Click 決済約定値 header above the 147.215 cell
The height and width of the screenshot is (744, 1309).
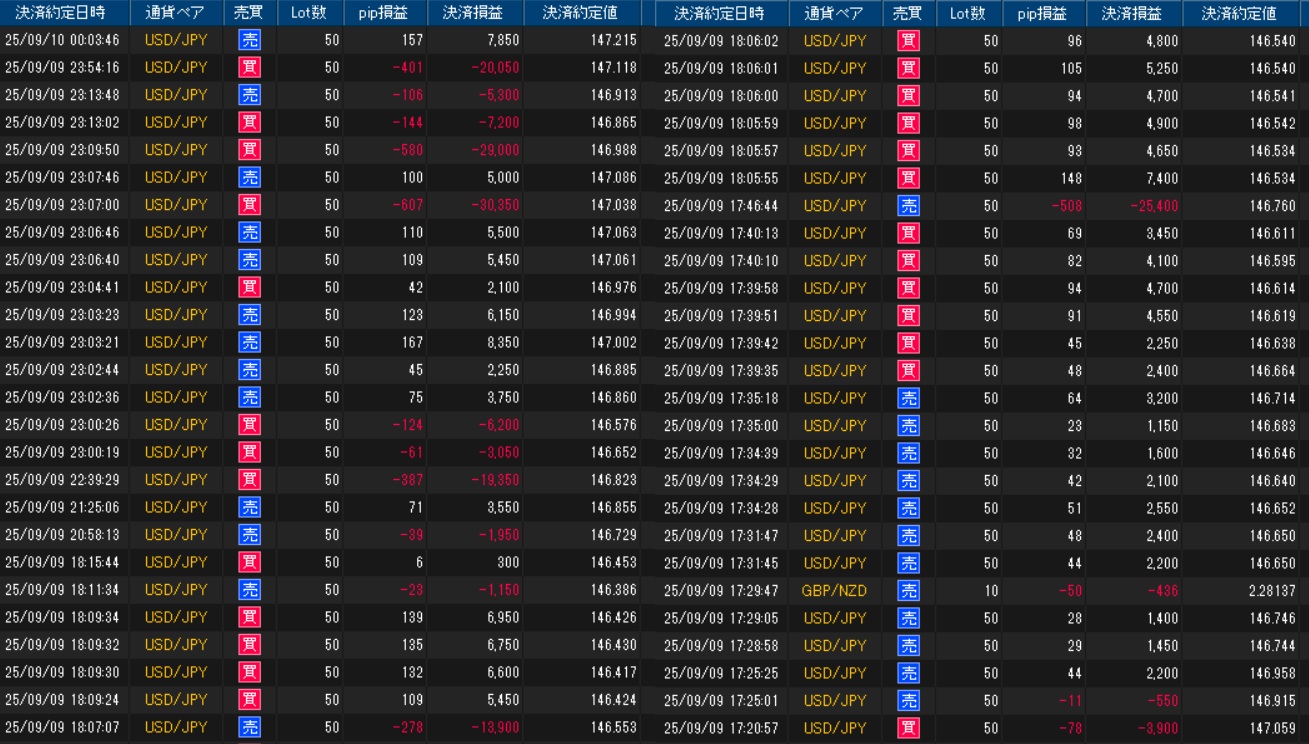[x=580, y=13]
